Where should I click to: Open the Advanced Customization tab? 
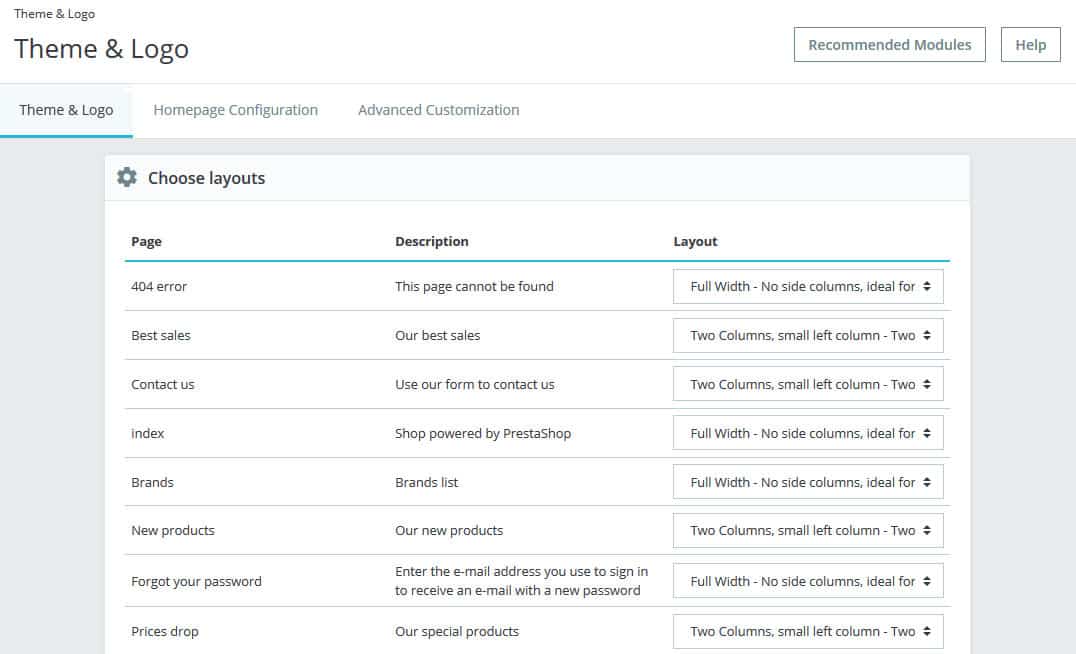[x=438, y=110]
